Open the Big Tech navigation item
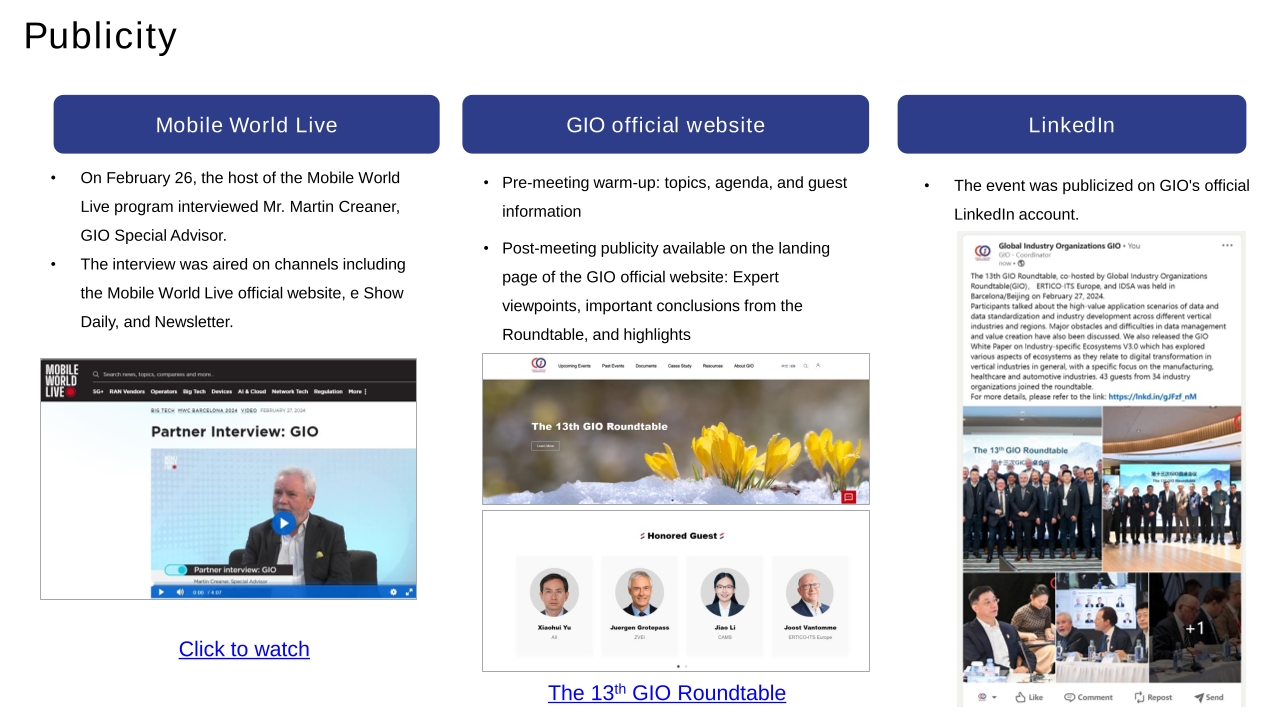Image resolution: width=1280 pixels, height=720 pixels. [194, 392]
